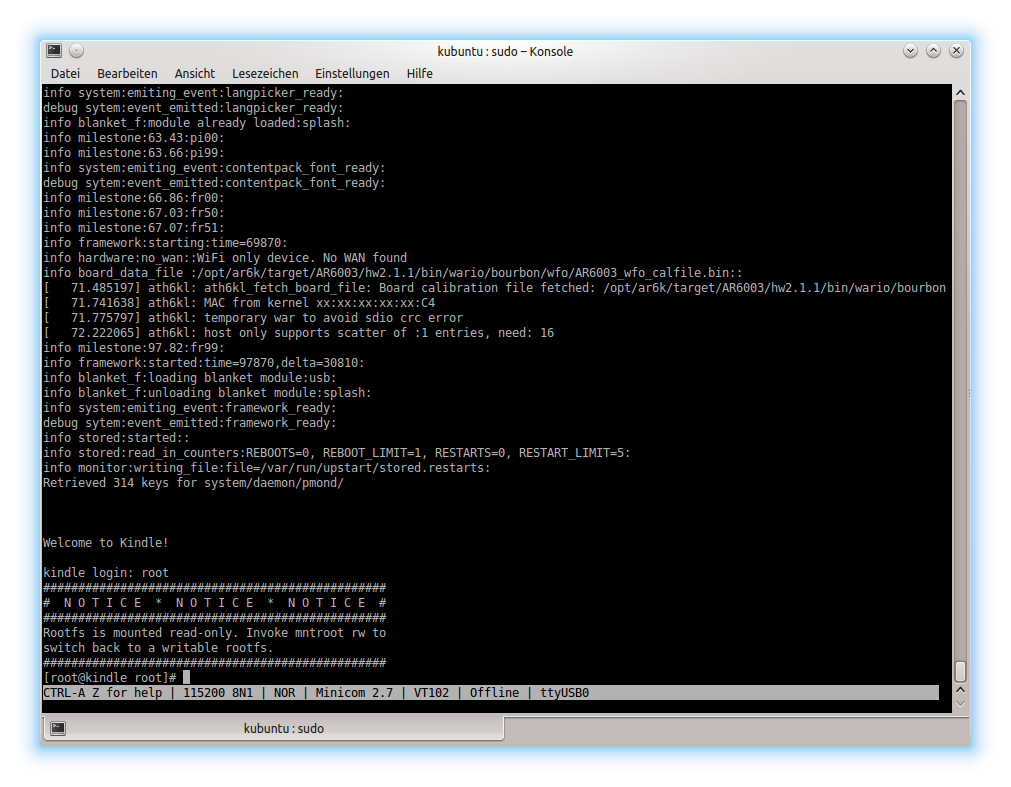The width and height of the screenshot is (1011, 787).
Task: Click 'info milestone:66.86:fr00:' line
Action: click(x=133, y=197)
